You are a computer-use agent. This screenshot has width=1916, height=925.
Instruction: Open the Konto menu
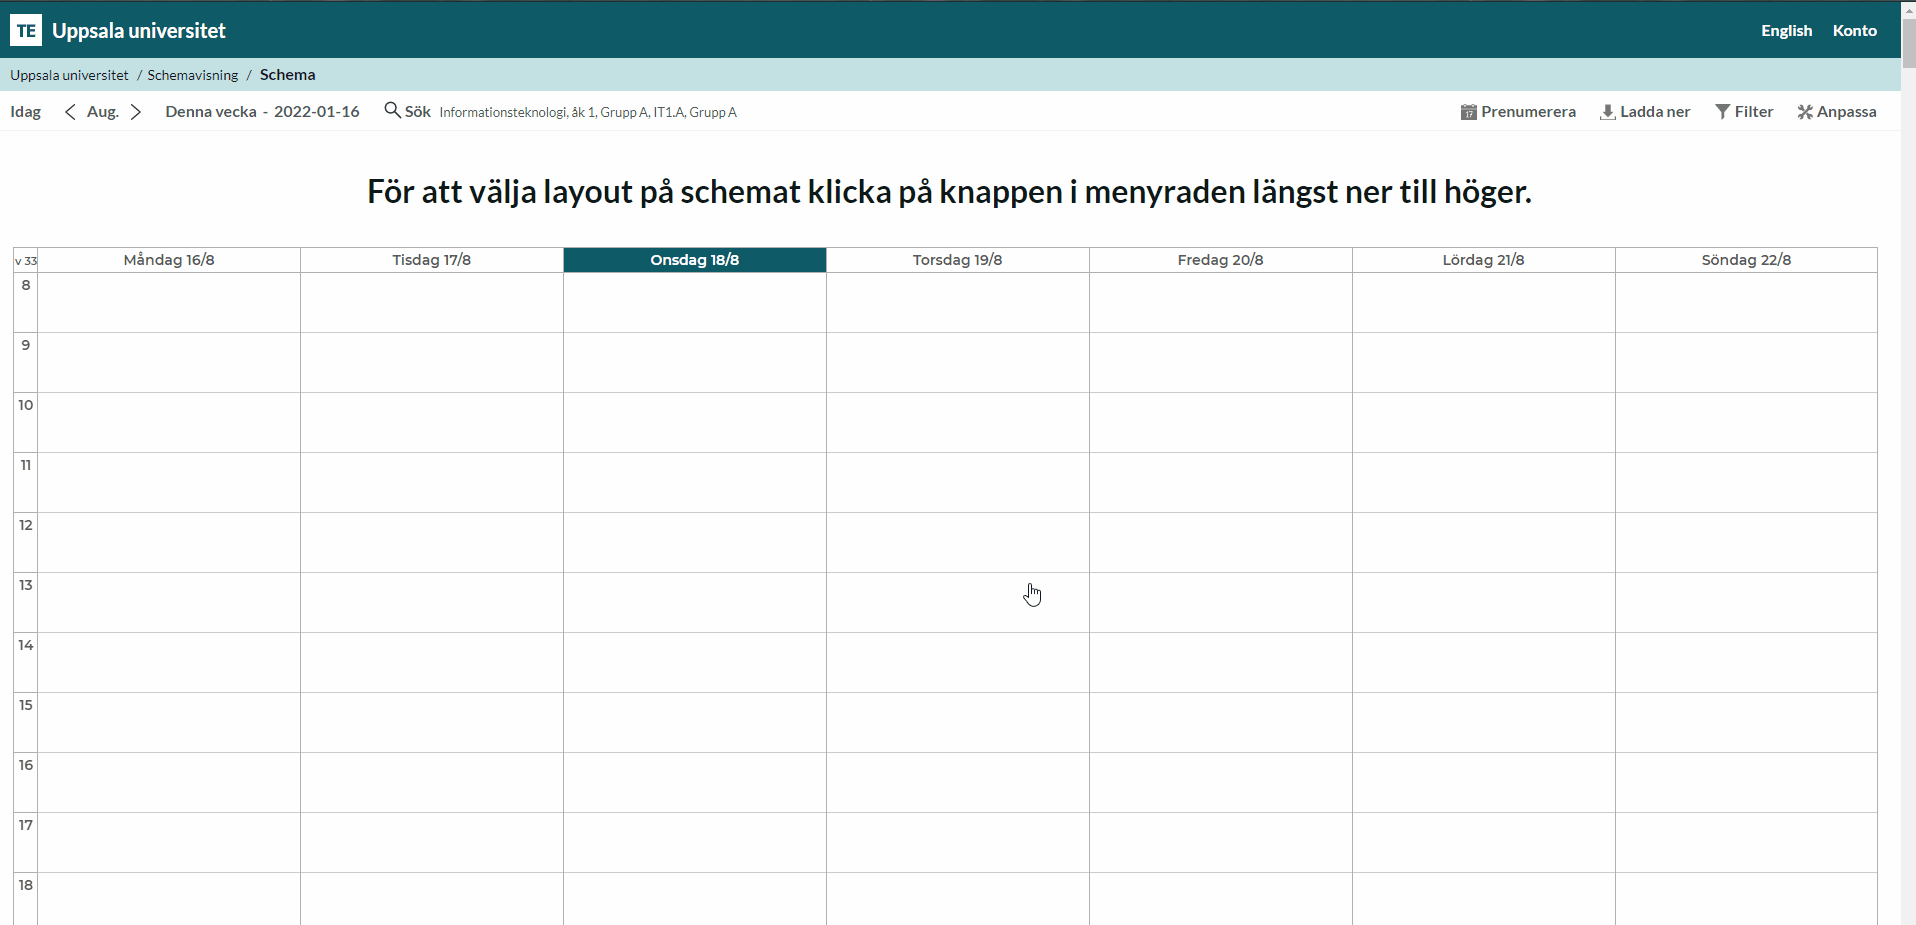pos(1854,31)
